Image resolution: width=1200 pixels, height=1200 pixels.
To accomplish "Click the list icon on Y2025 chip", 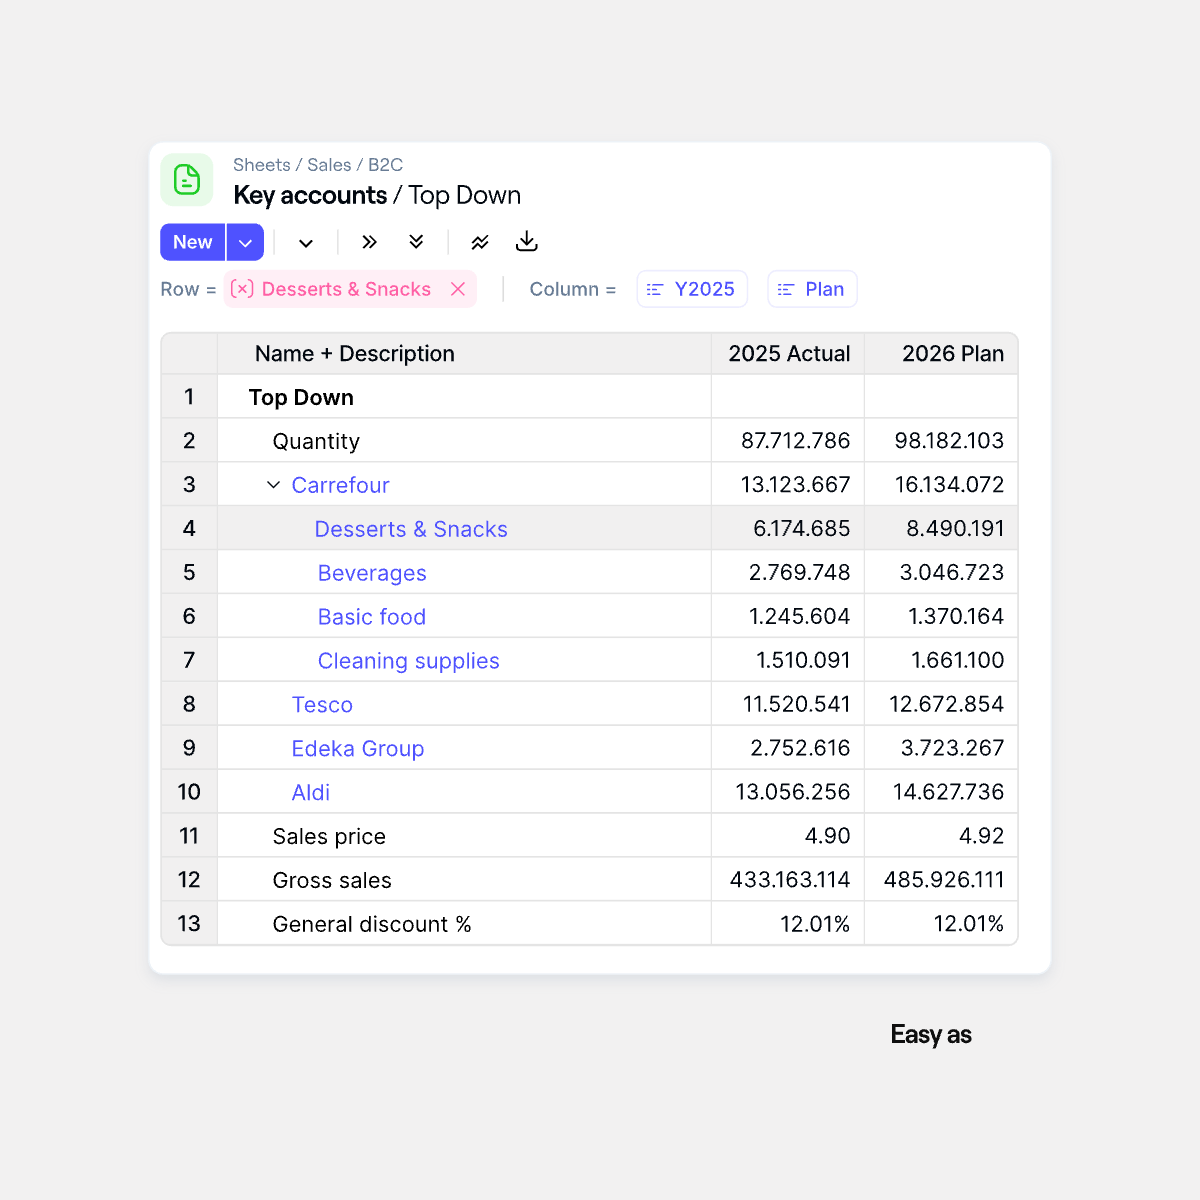I will point(655,289).
